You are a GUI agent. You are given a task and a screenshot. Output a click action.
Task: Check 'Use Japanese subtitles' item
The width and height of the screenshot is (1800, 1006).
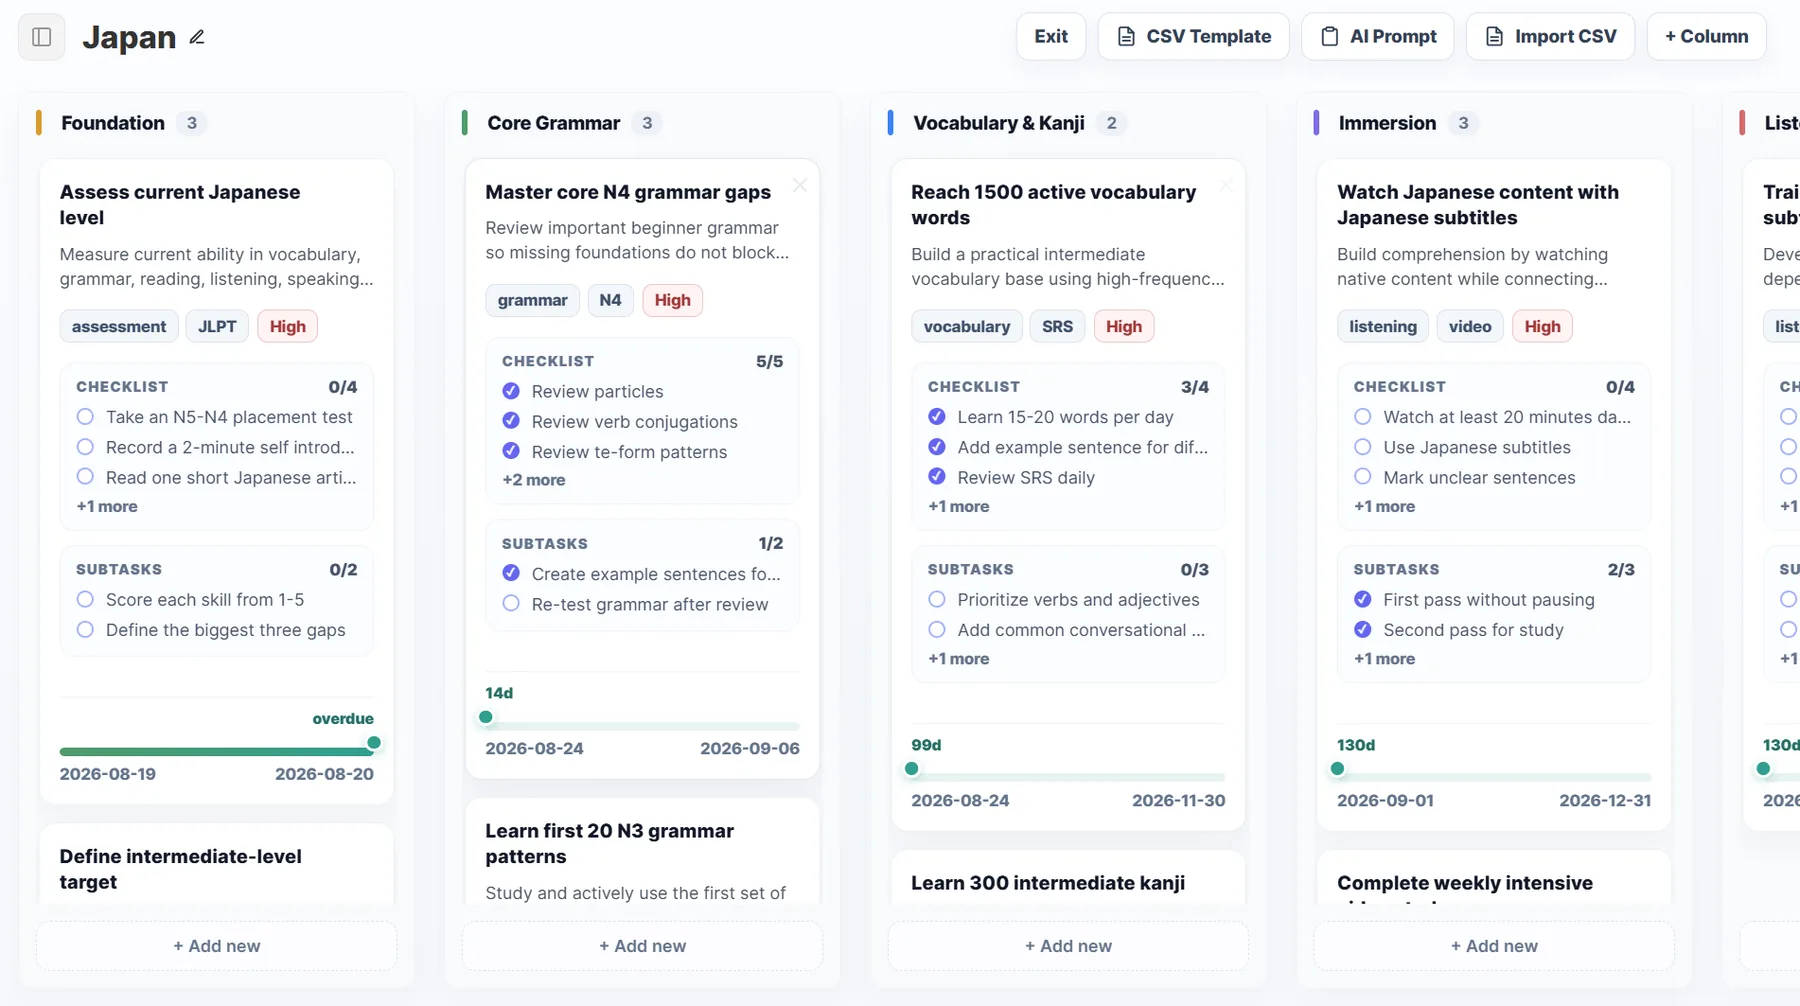click(1363, 447)
